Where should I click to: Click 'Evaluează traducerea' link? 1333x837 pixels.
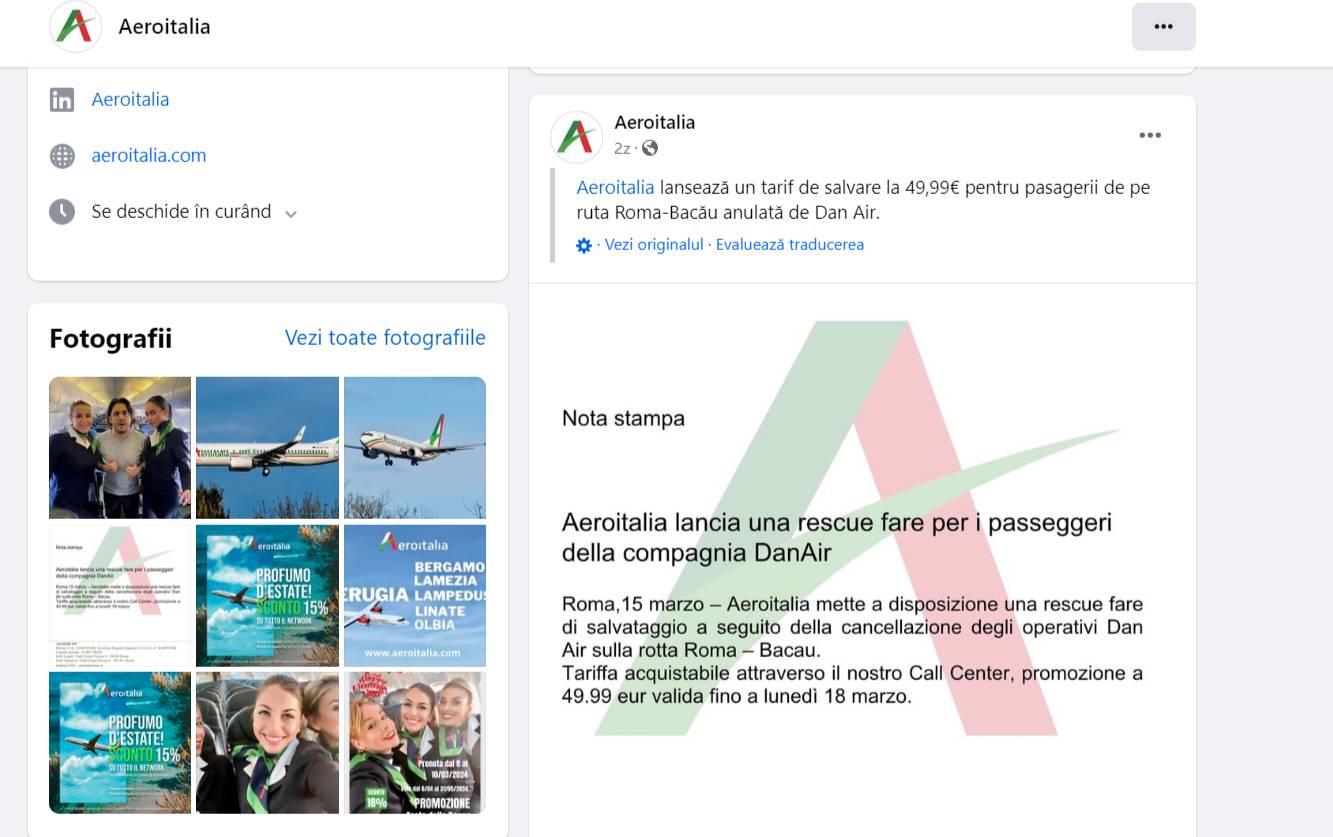[790, 244]
